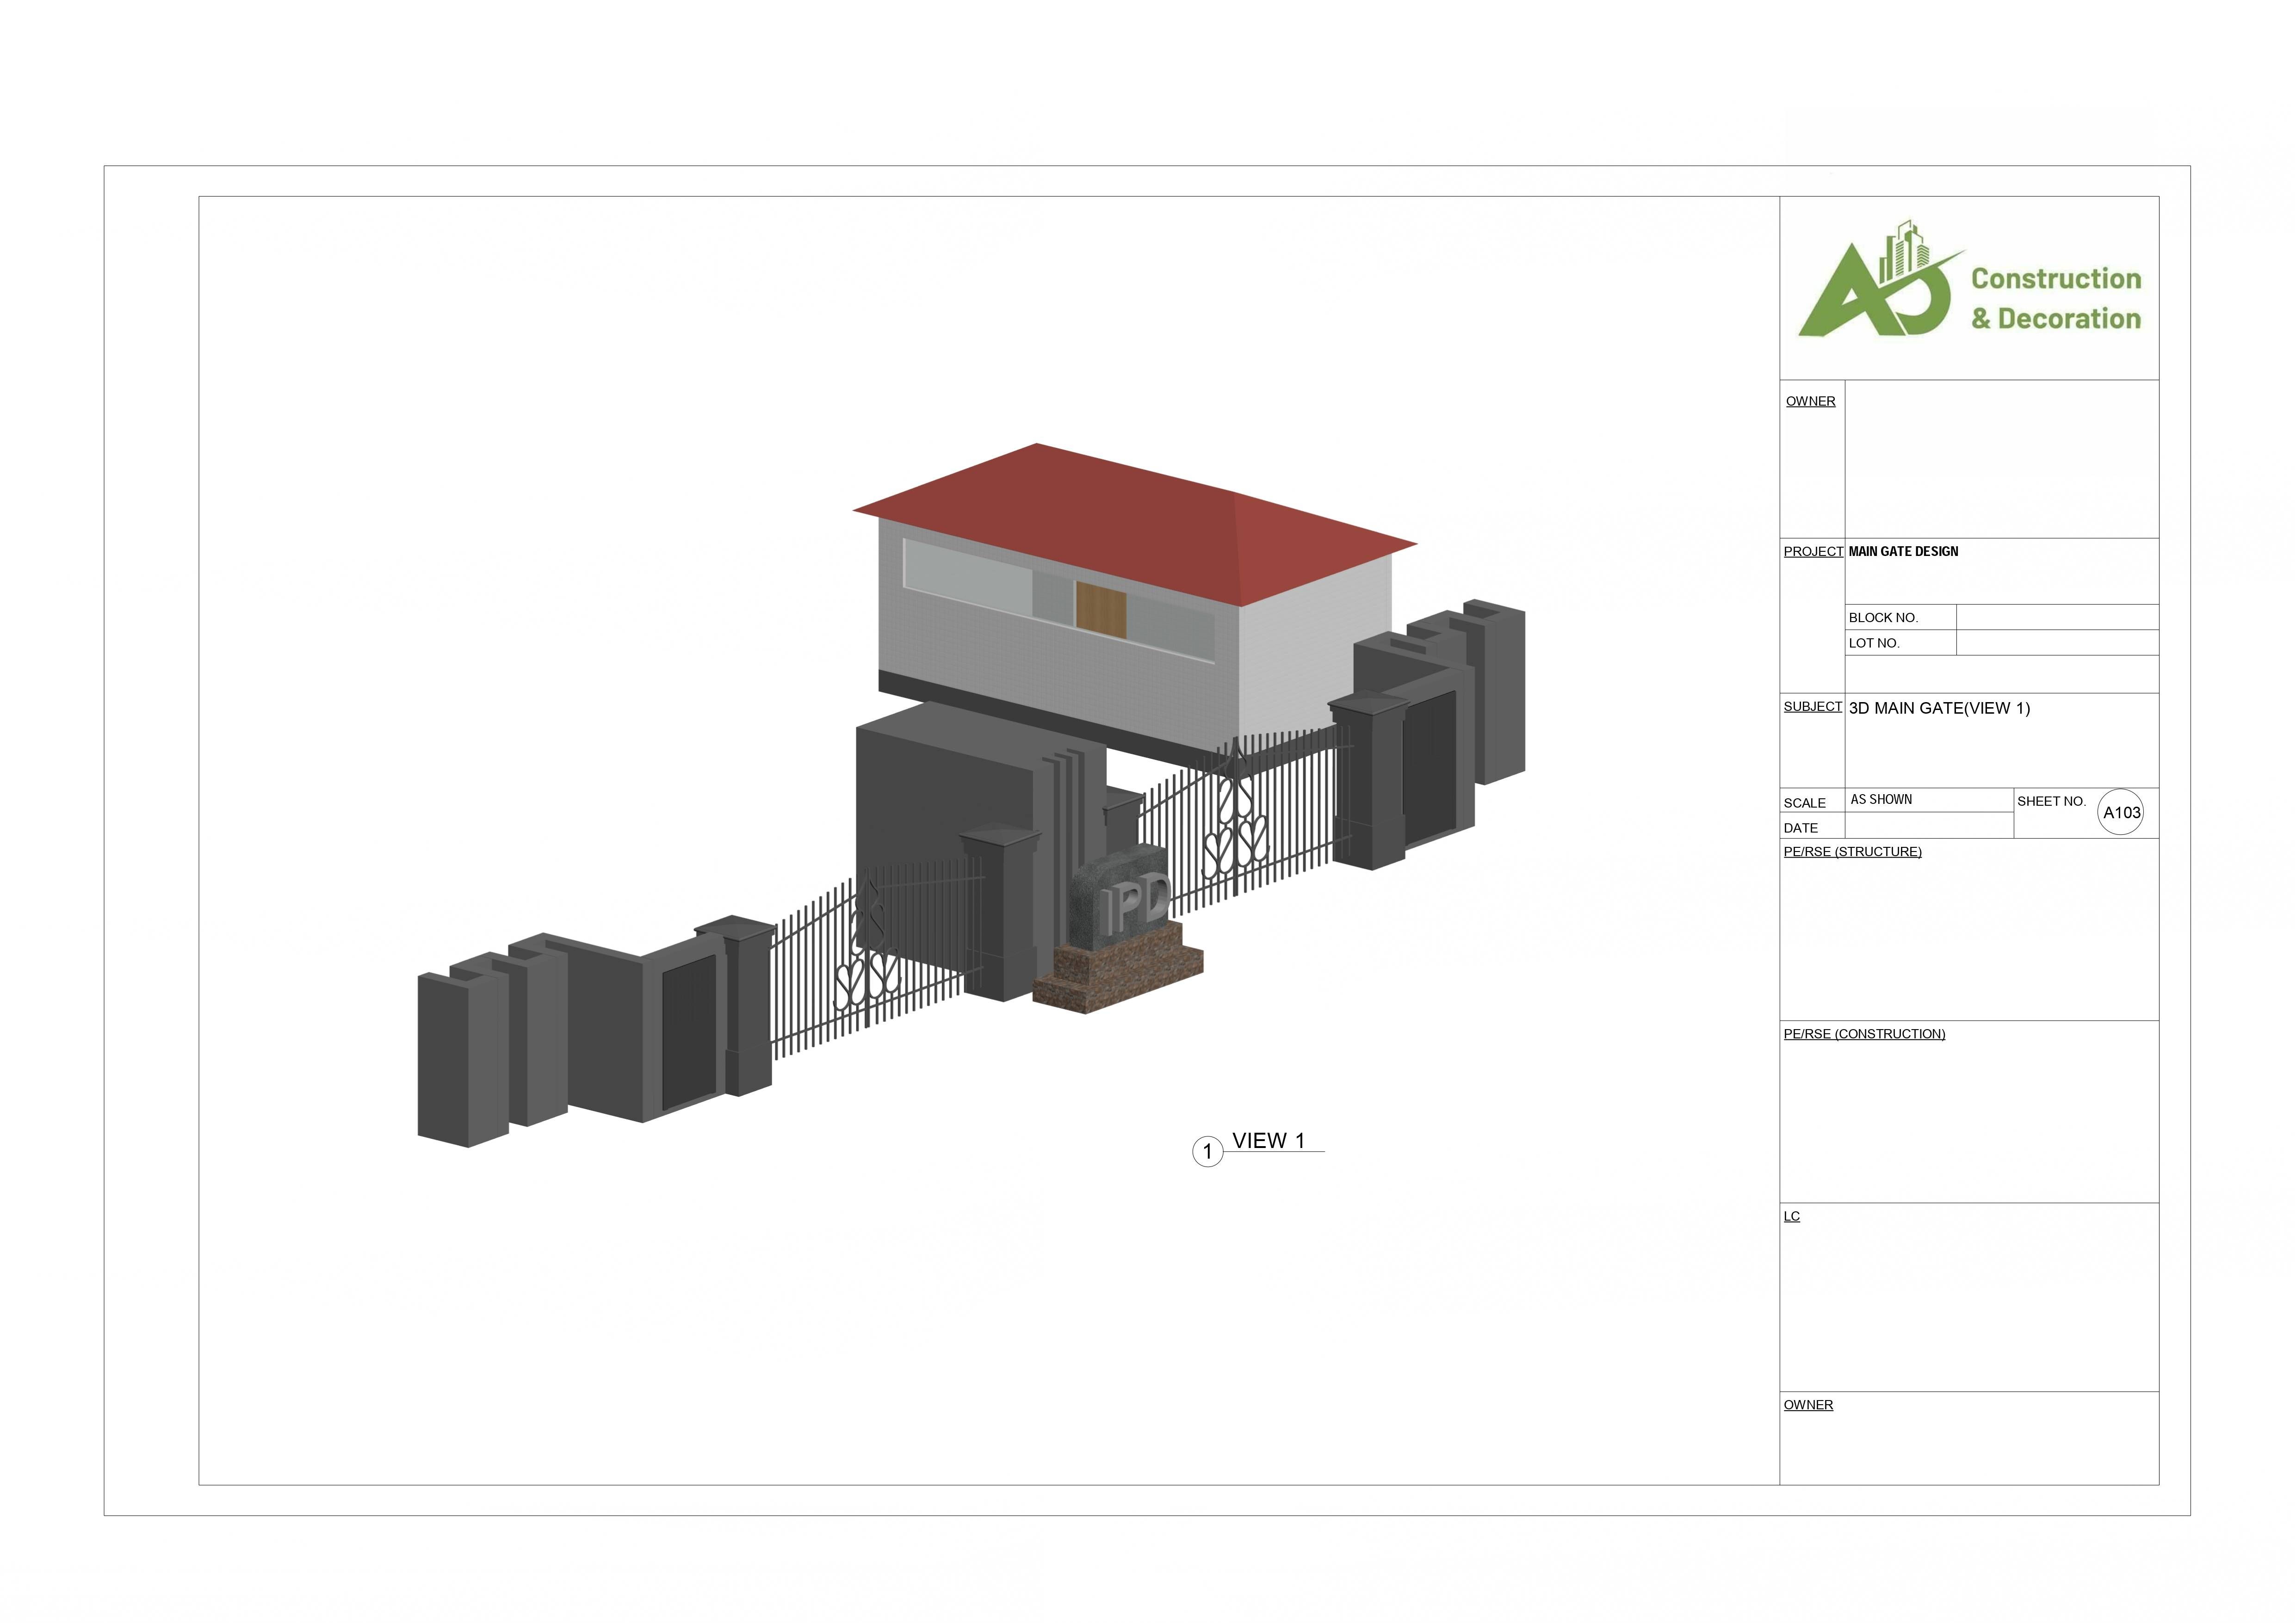2296x1623 pixels.
Task: Click the bottom 'OWNER' label
Action: click(x=1808, y=1405)
